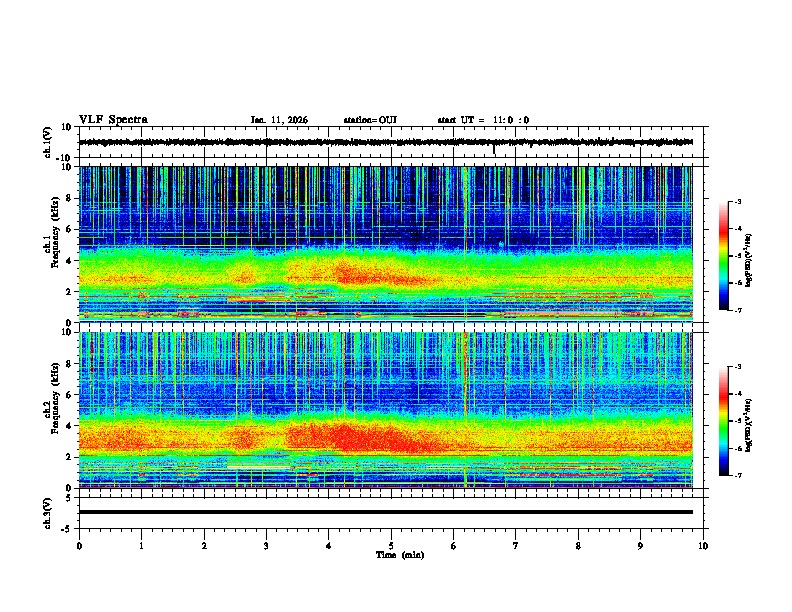The image size is (792, 612).
Task: Click the ch.1 frequency tick label "8"
Action: click(x=70, y=198)
